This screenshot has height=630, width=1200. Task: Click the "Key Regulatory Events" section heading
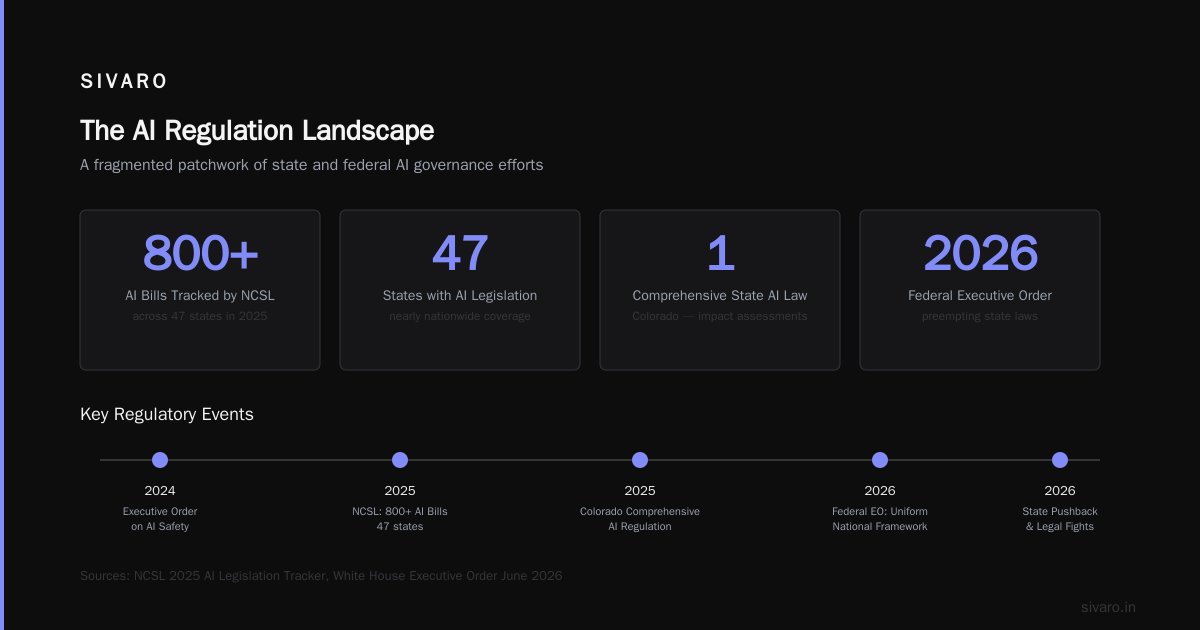pos(167,414)
